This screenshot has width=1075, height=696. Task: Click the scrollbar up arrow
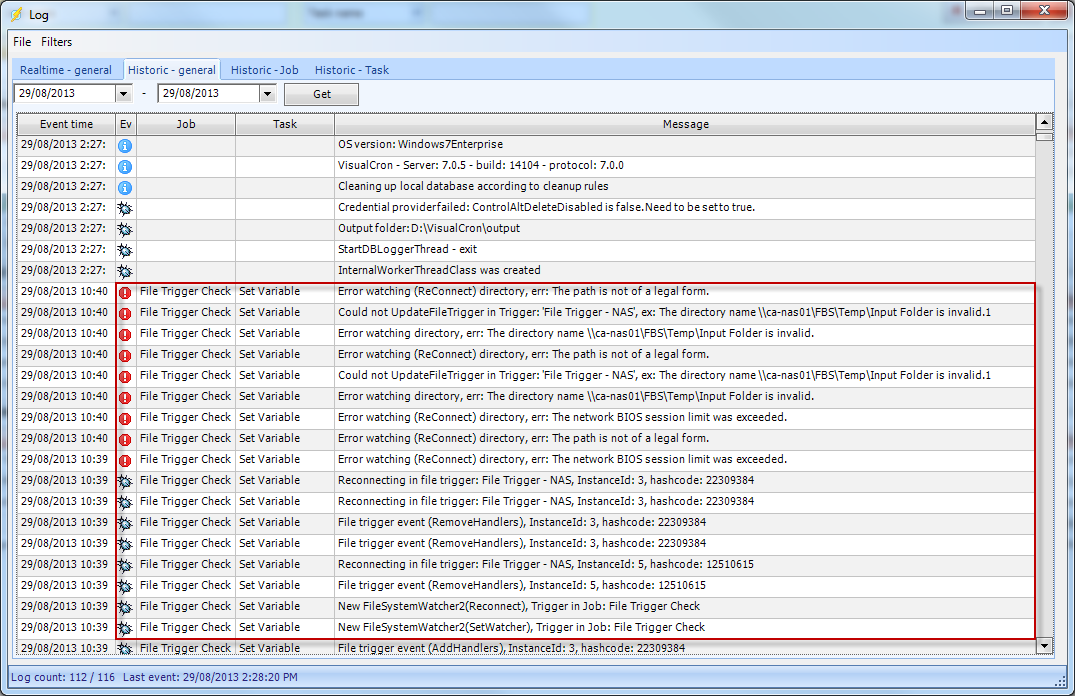pyautogui.click(x=1044, y=122)
